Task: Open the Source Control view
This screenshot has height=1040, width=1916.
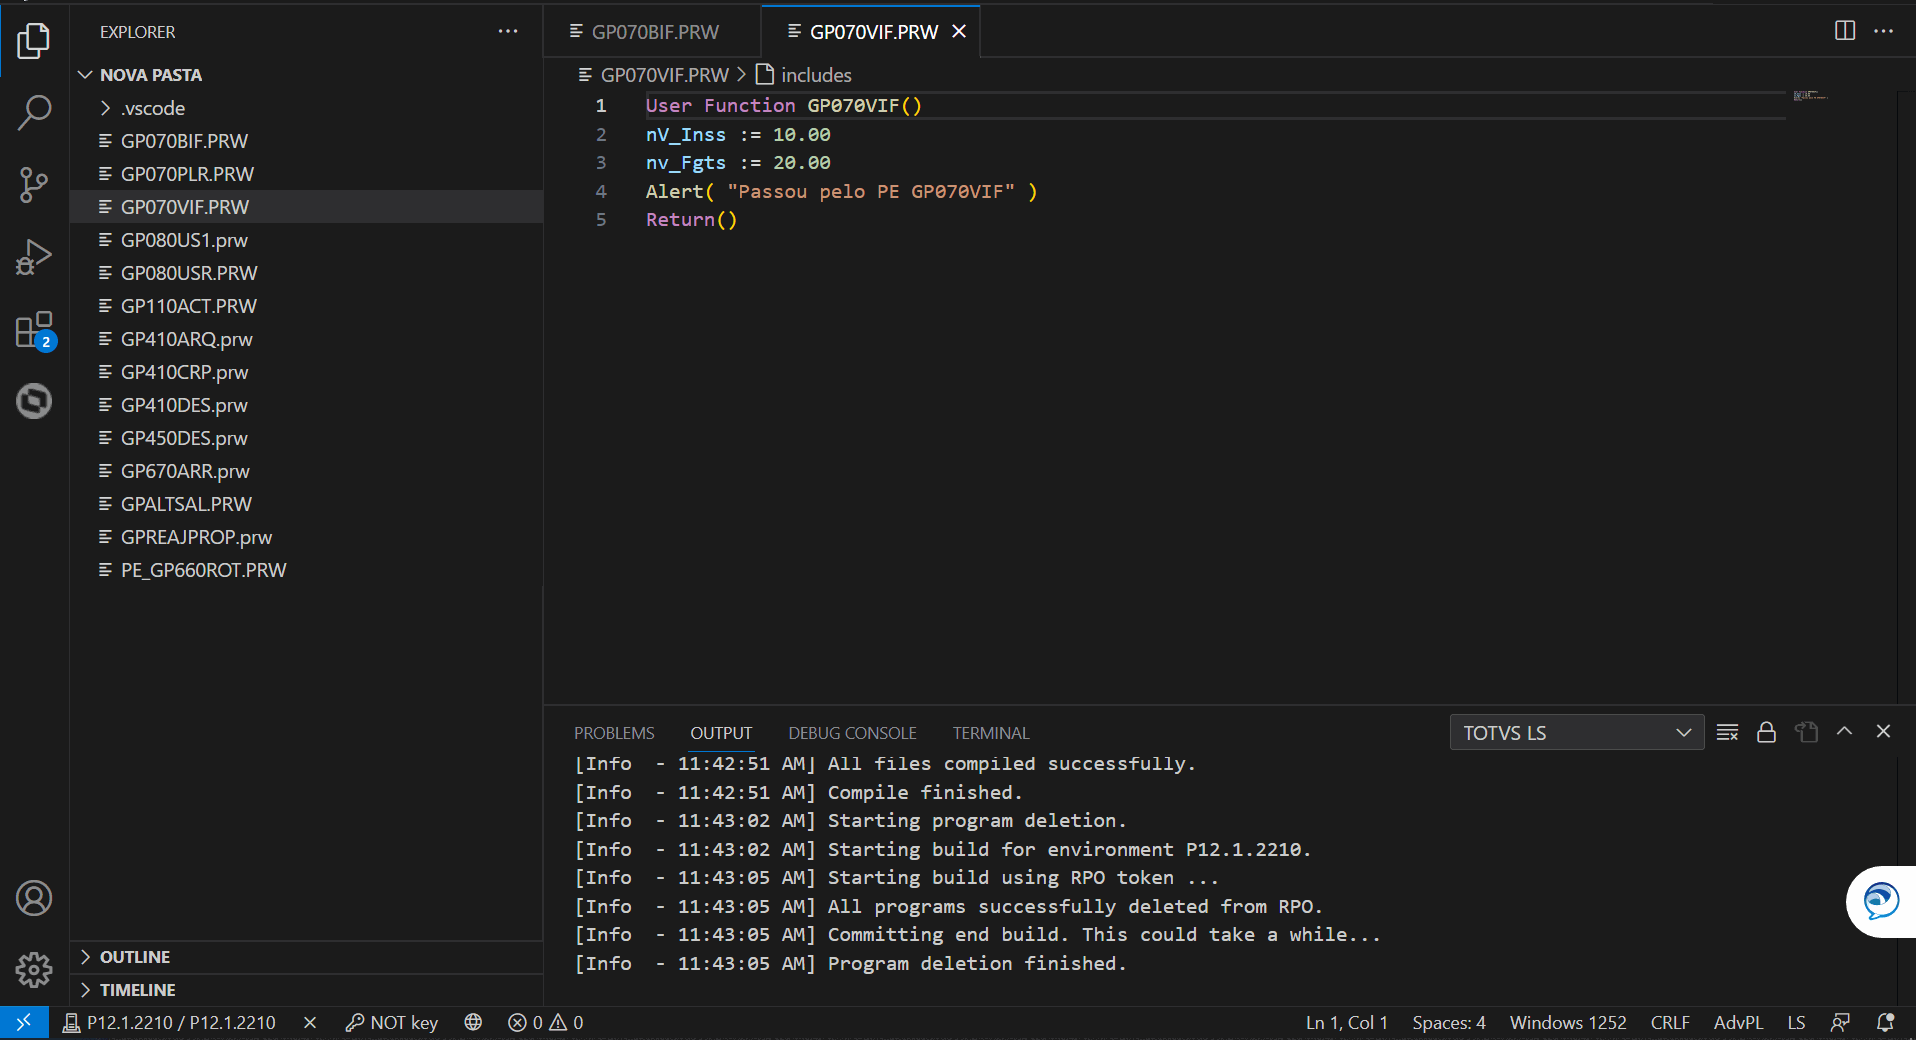Action: (x=34, y=185)
